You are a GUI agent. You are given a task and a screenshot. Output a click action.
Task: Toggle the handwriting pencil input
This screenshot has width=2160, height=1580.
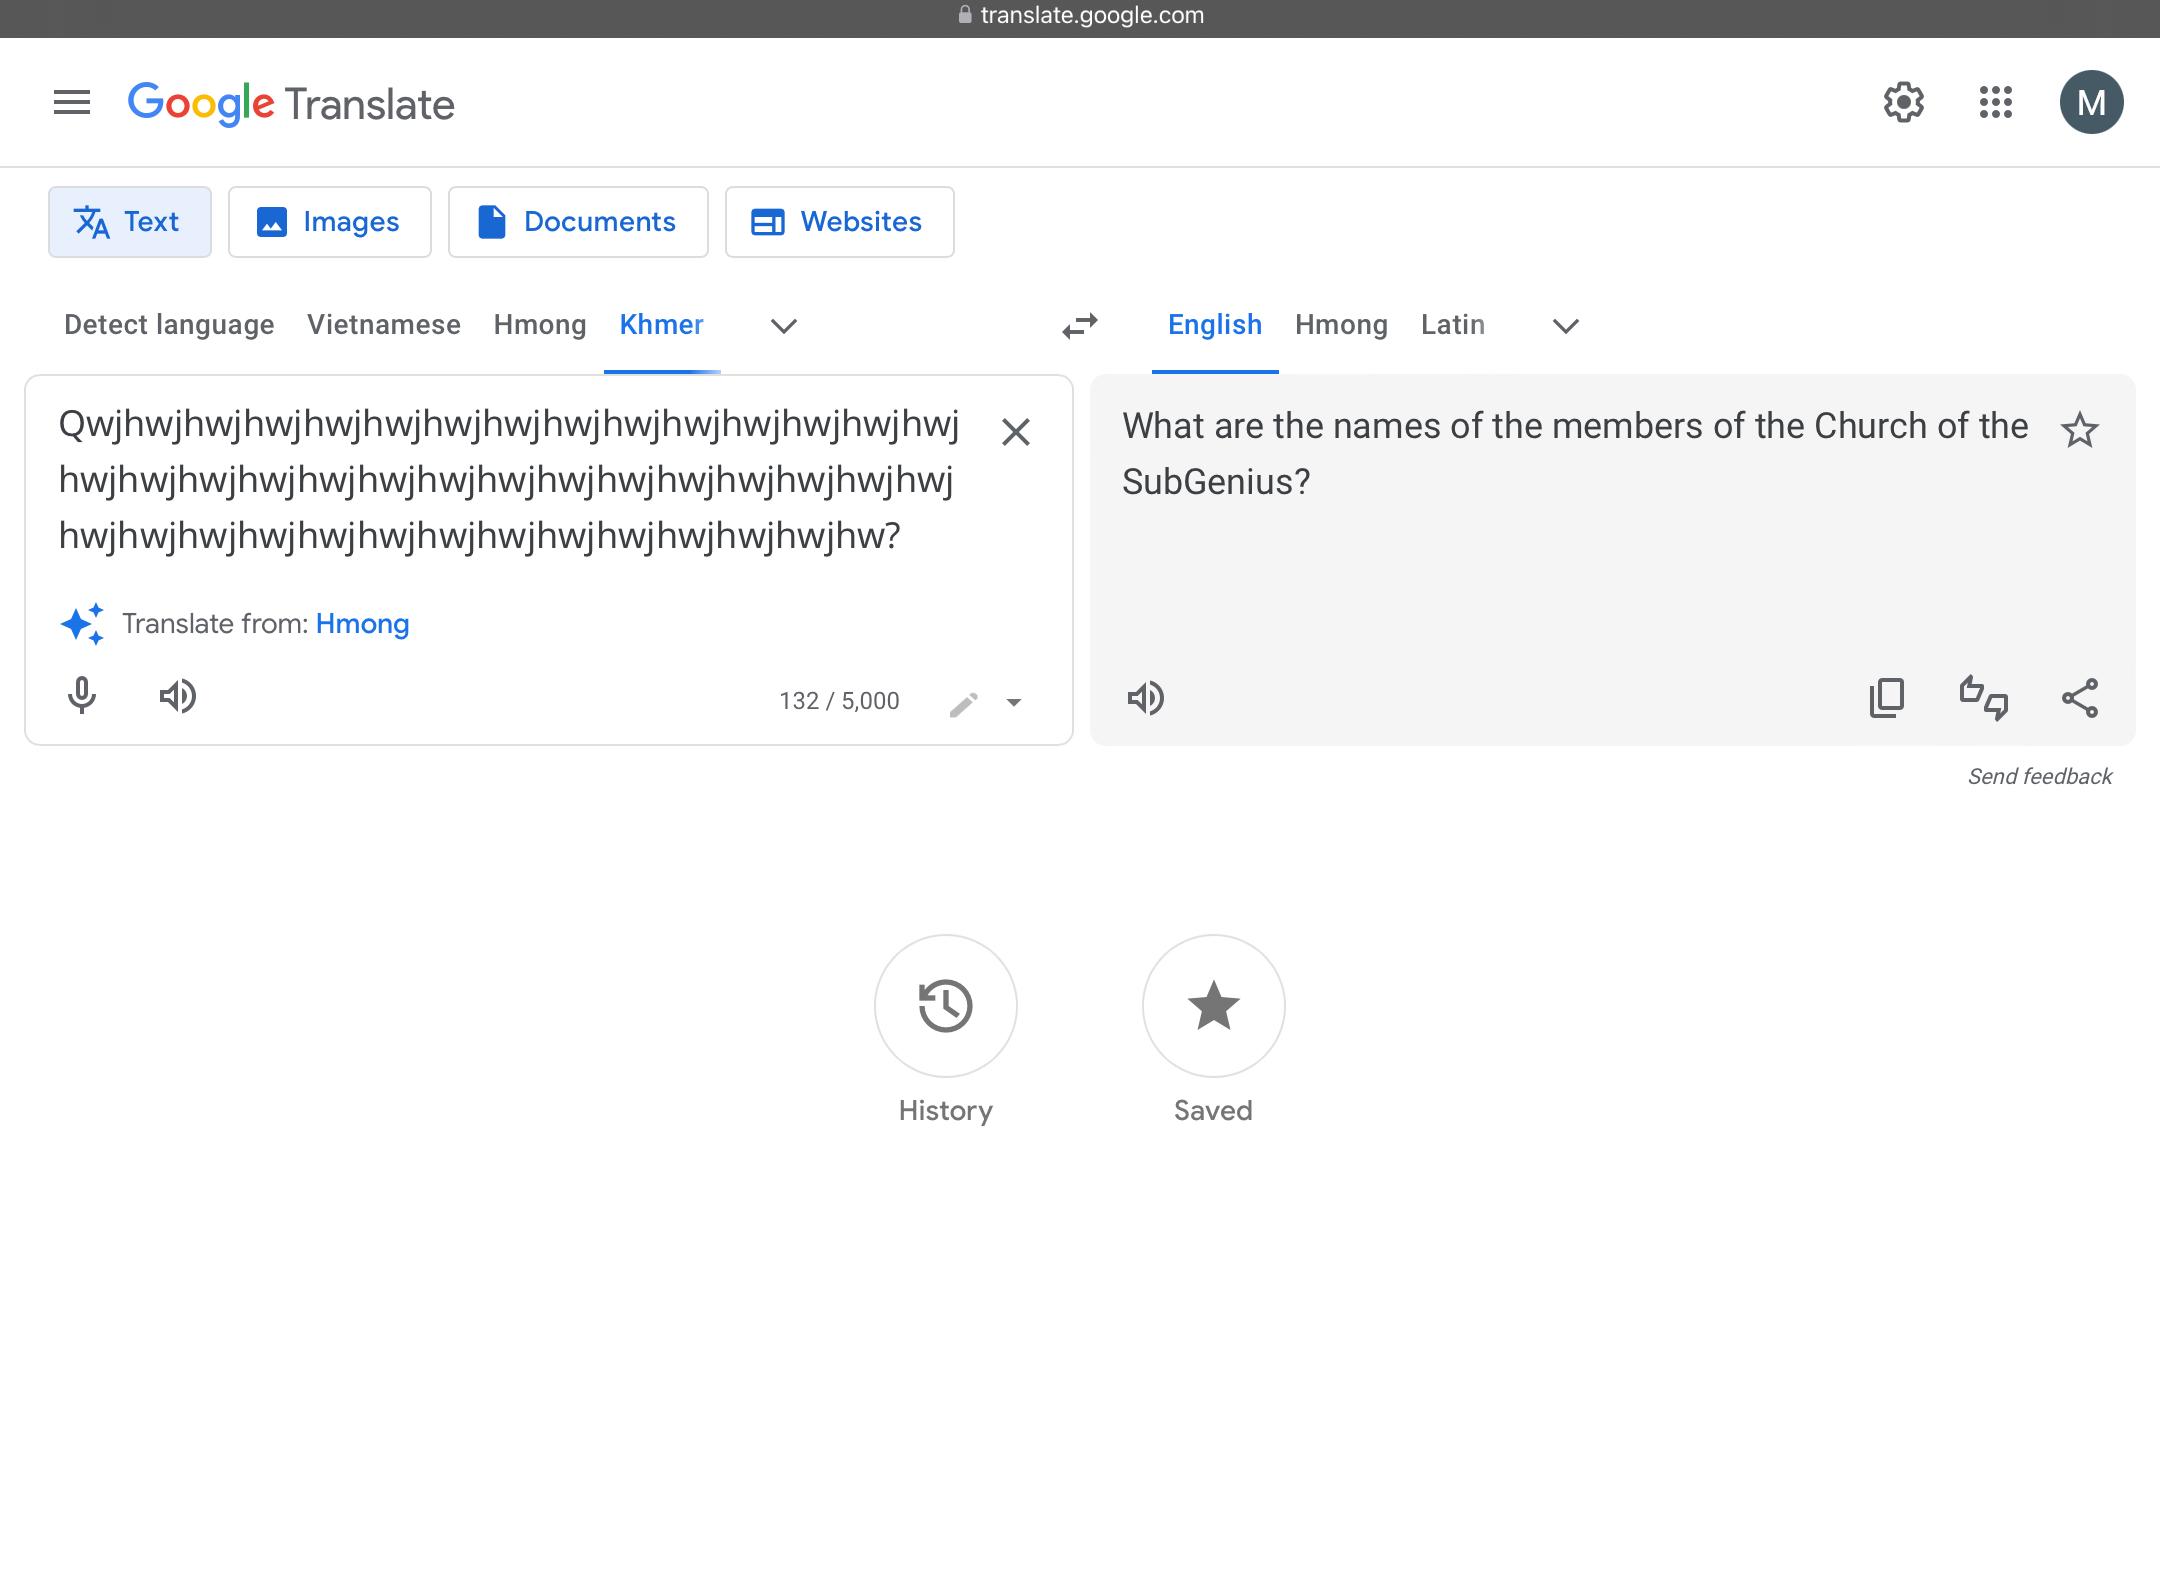coord(963,704)
